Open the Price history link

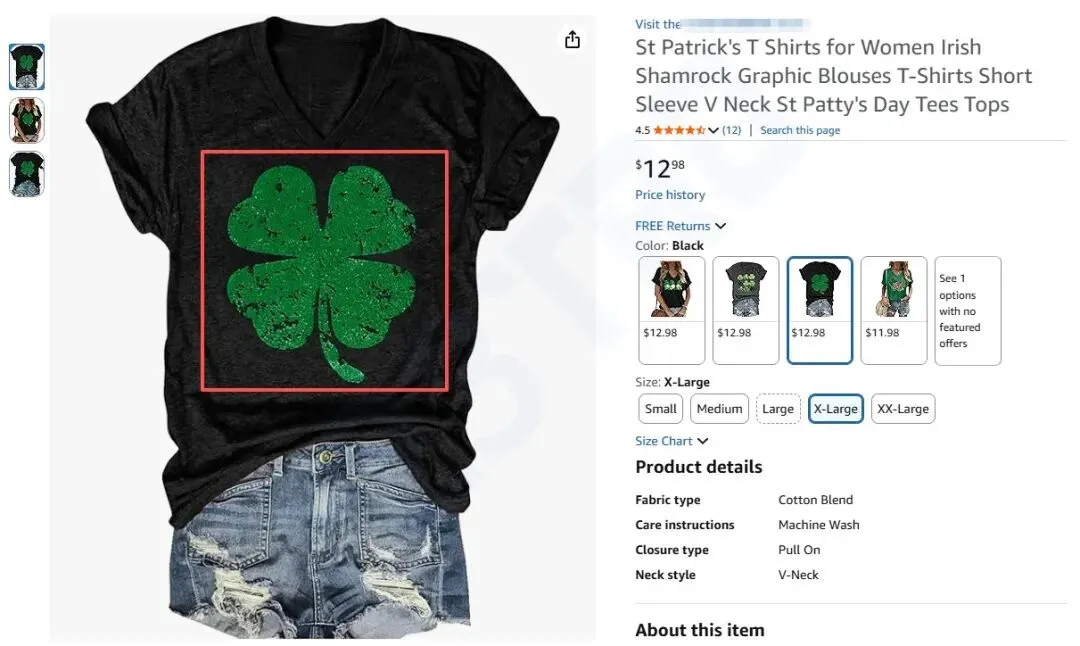tap(670, 195)
